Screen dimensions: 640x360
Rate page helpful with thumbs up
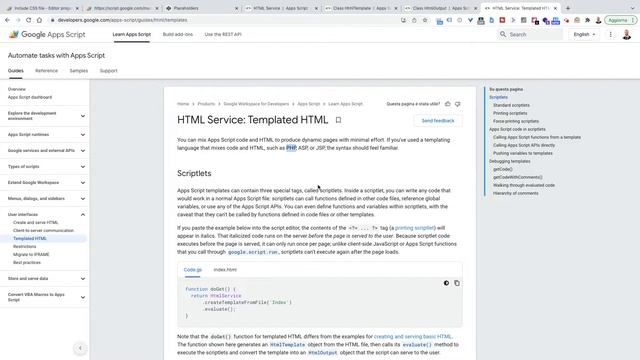point(448,104)
